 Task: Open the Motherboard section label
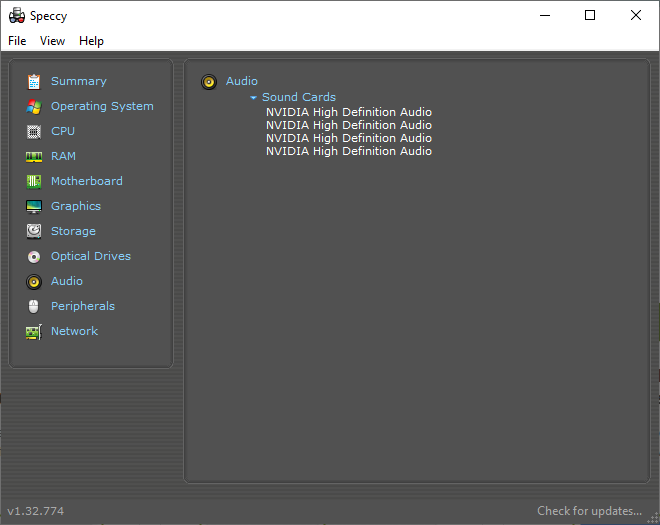click(87, 181)
